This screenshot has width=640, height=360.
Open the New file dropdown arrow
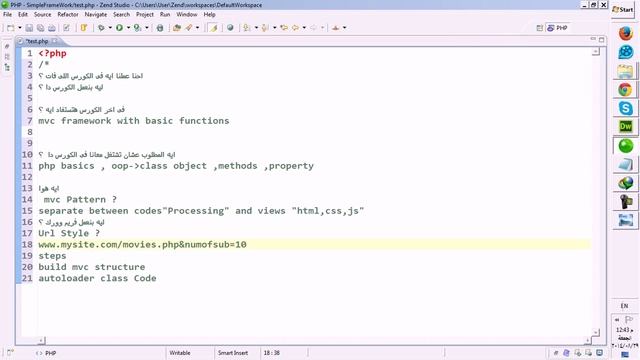(x=19, y=28)
